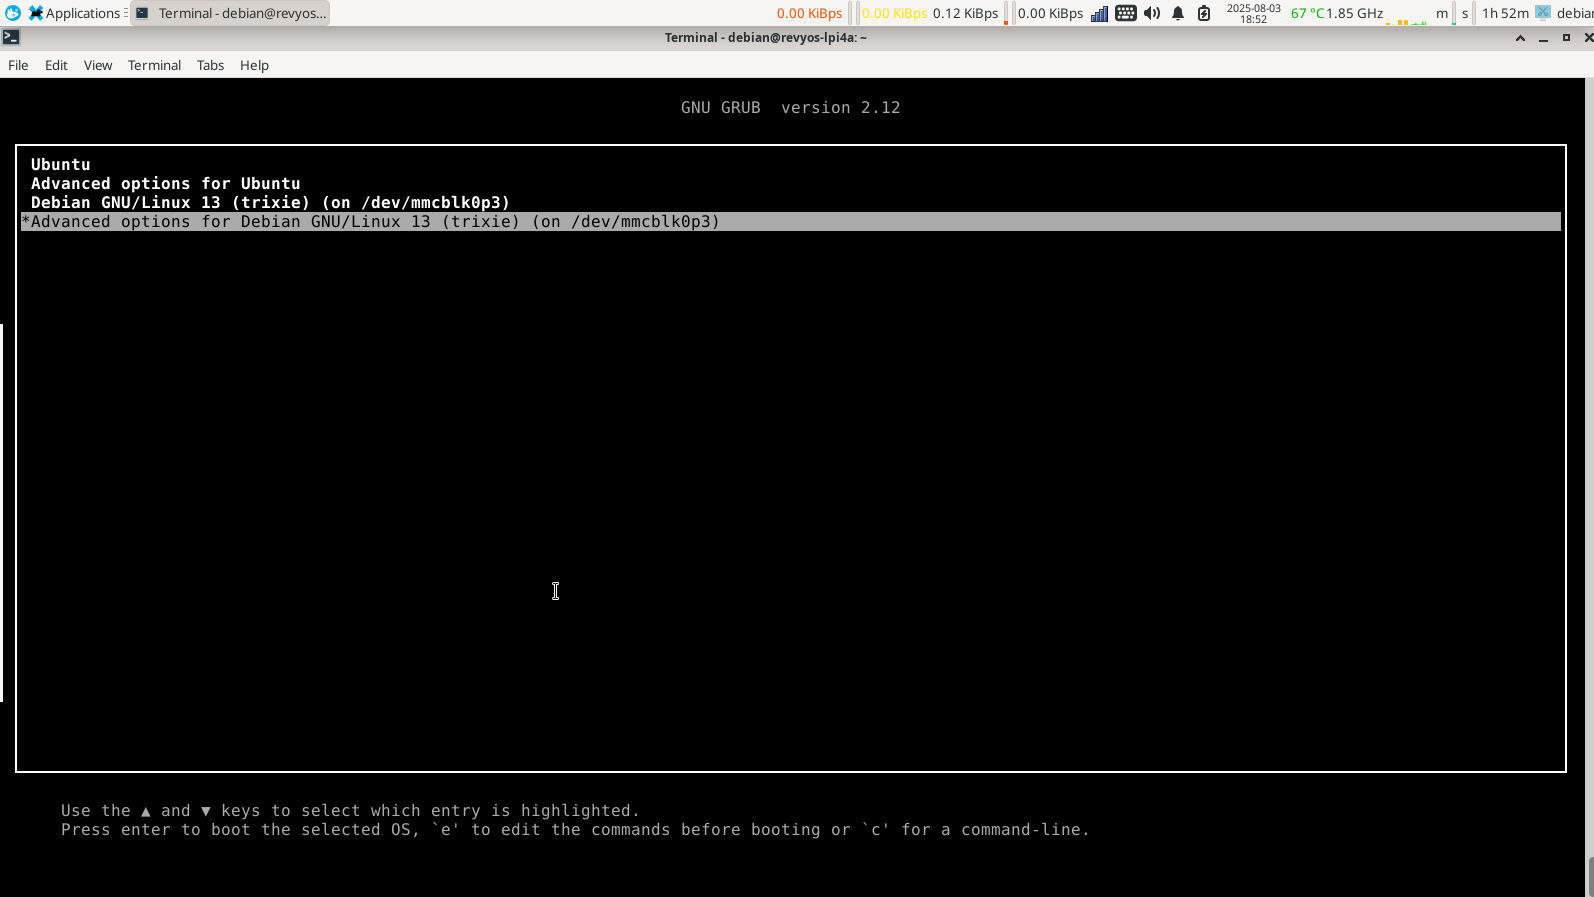1594x897 pixels.
Task: Click the network signal strength icon
Action: tap(1099, 13)
